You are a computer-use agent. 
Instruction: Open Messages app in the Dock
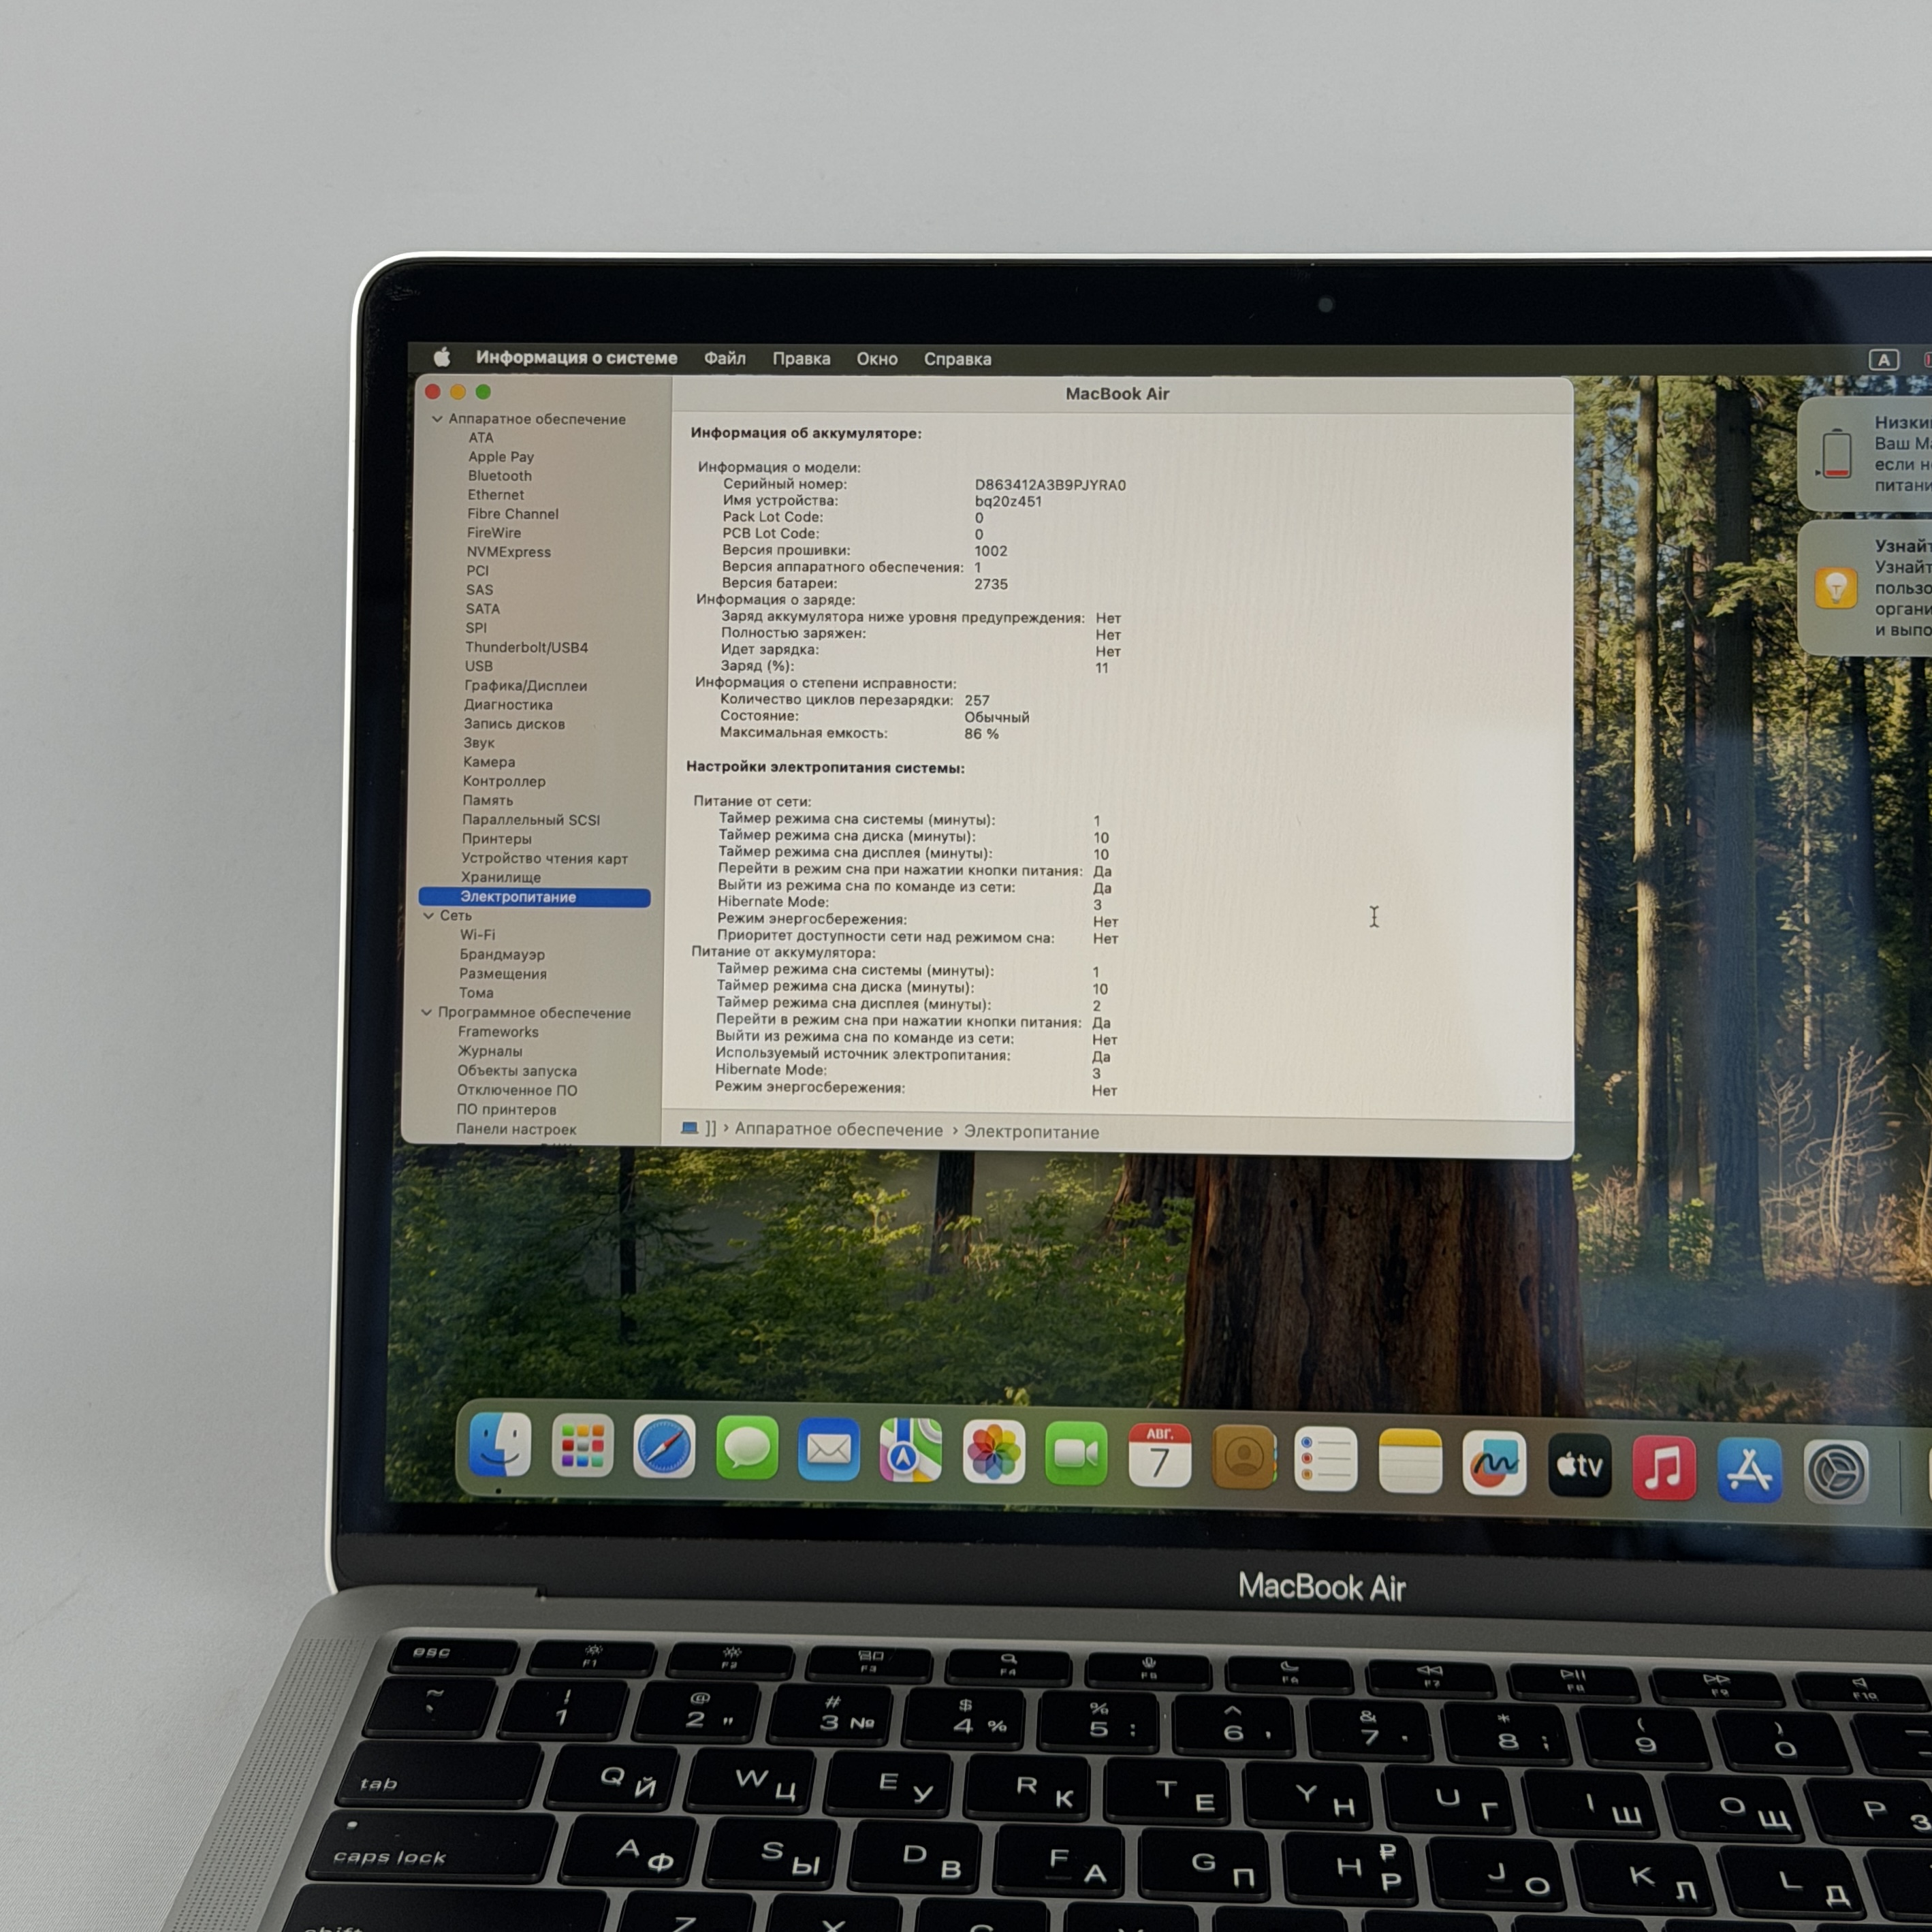[747, 1448]
